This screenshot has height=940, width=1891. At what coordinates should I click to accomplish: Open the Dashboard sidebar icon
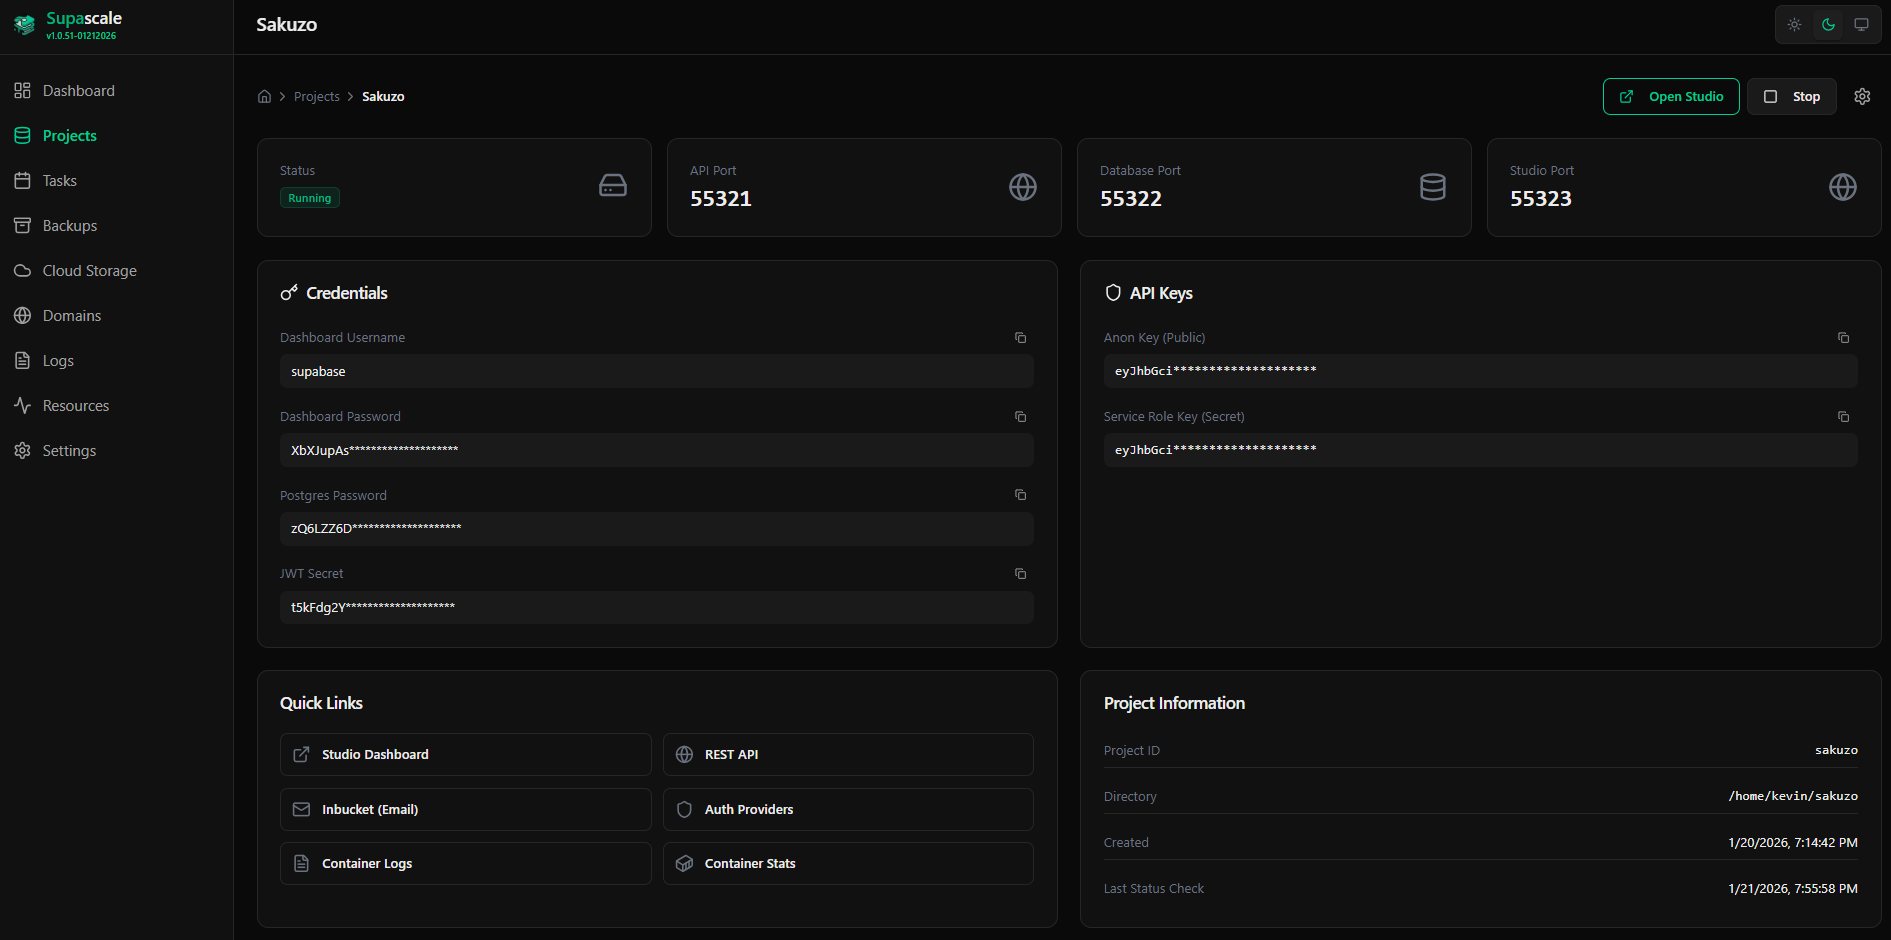click(22, 90)
